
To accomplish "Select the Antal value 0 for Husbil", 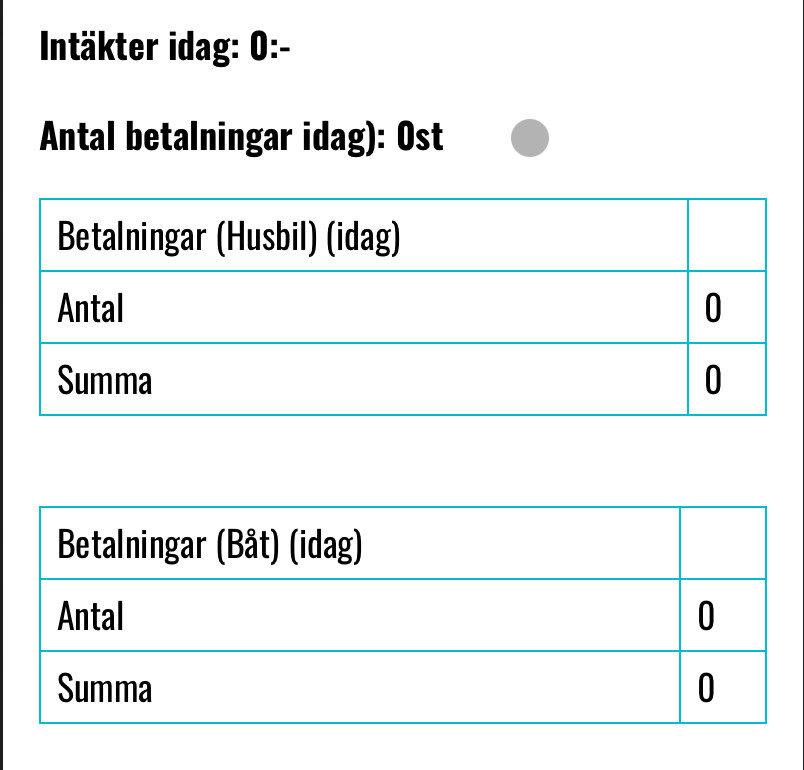I will click(713, 308).
